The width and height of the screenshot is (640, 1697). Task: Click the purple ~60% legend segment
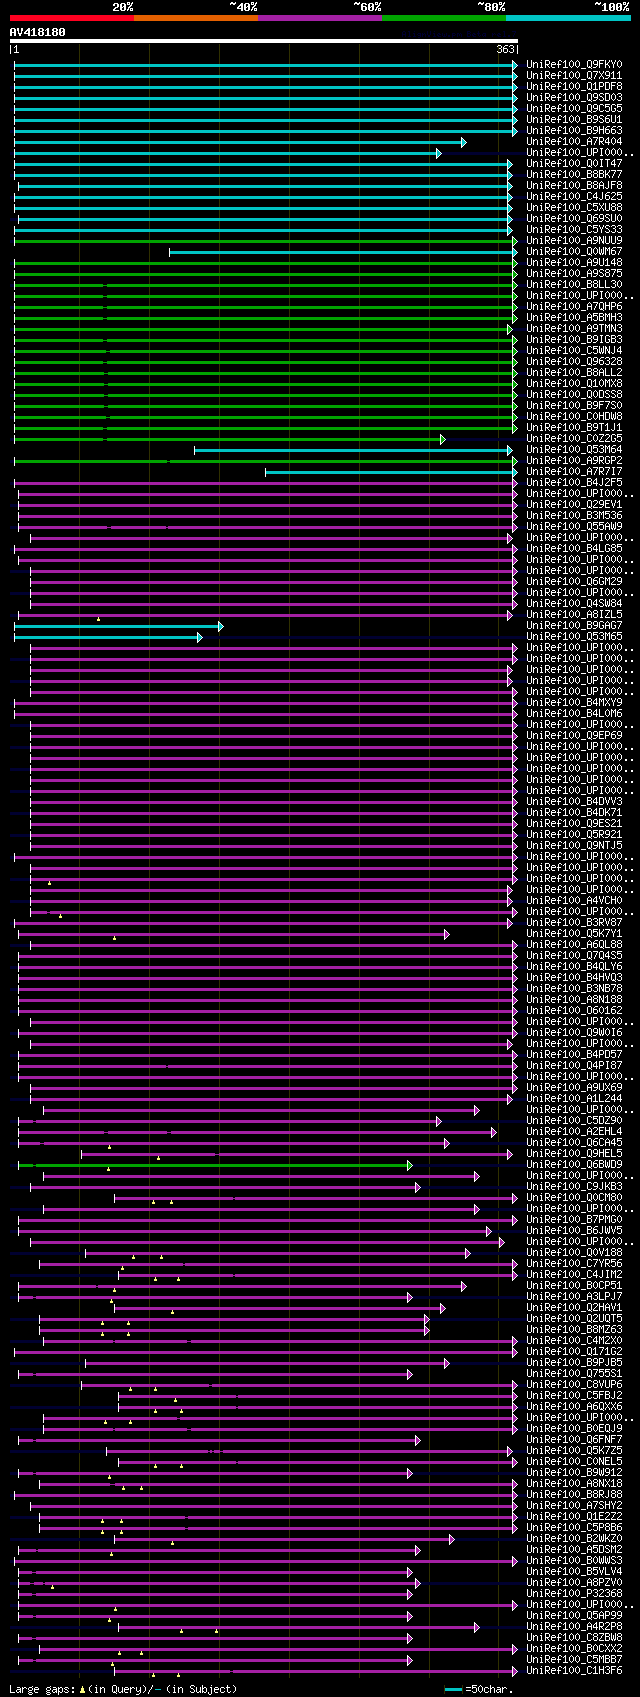(320, 18)
